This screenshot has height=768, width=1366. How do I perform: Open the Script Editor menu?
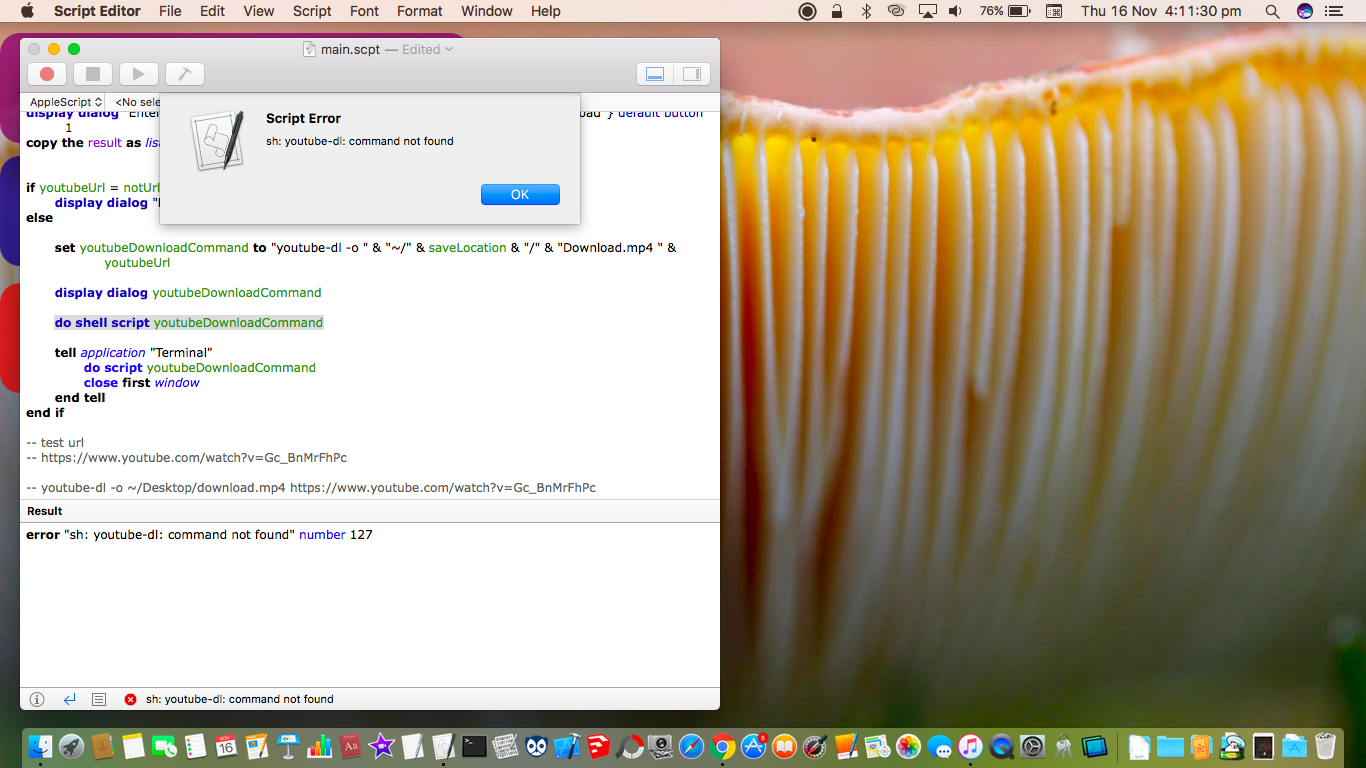click(97, 11)
